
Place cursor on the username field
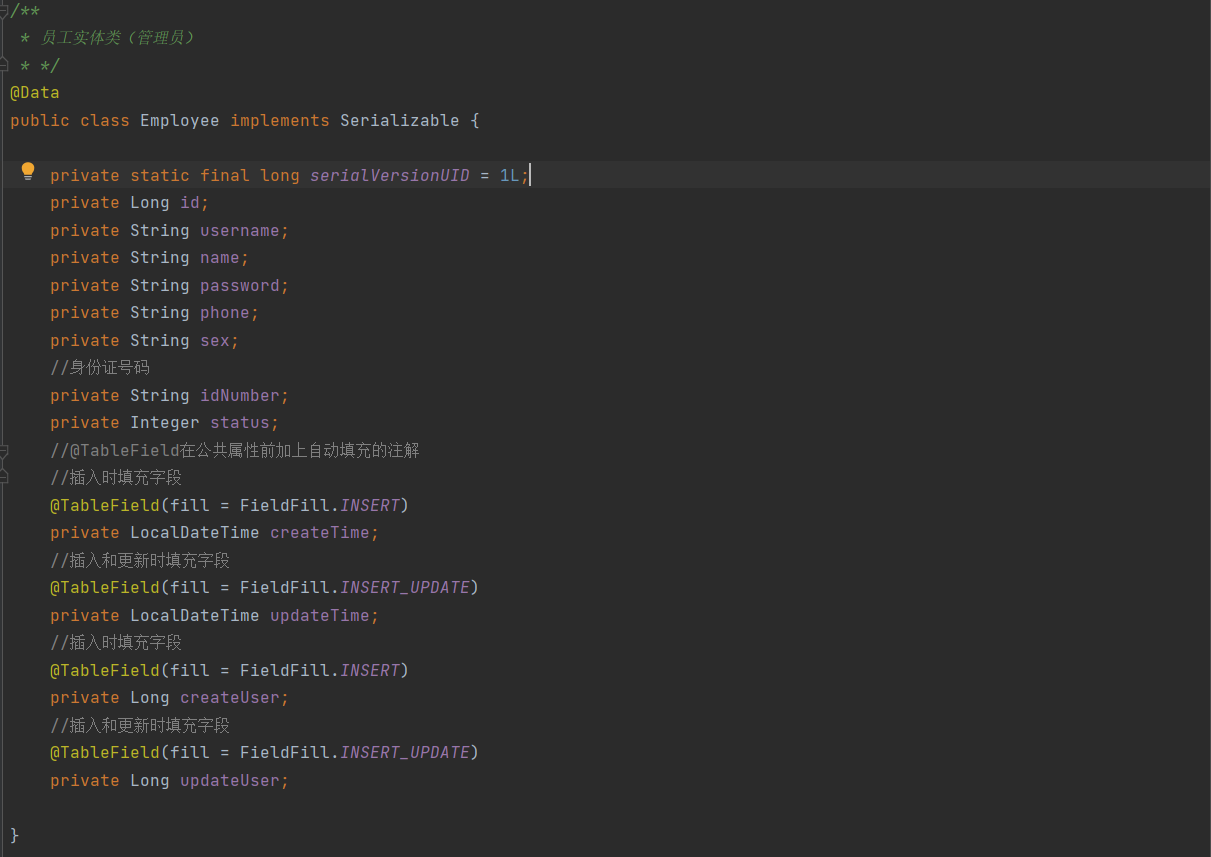[240, 231]
